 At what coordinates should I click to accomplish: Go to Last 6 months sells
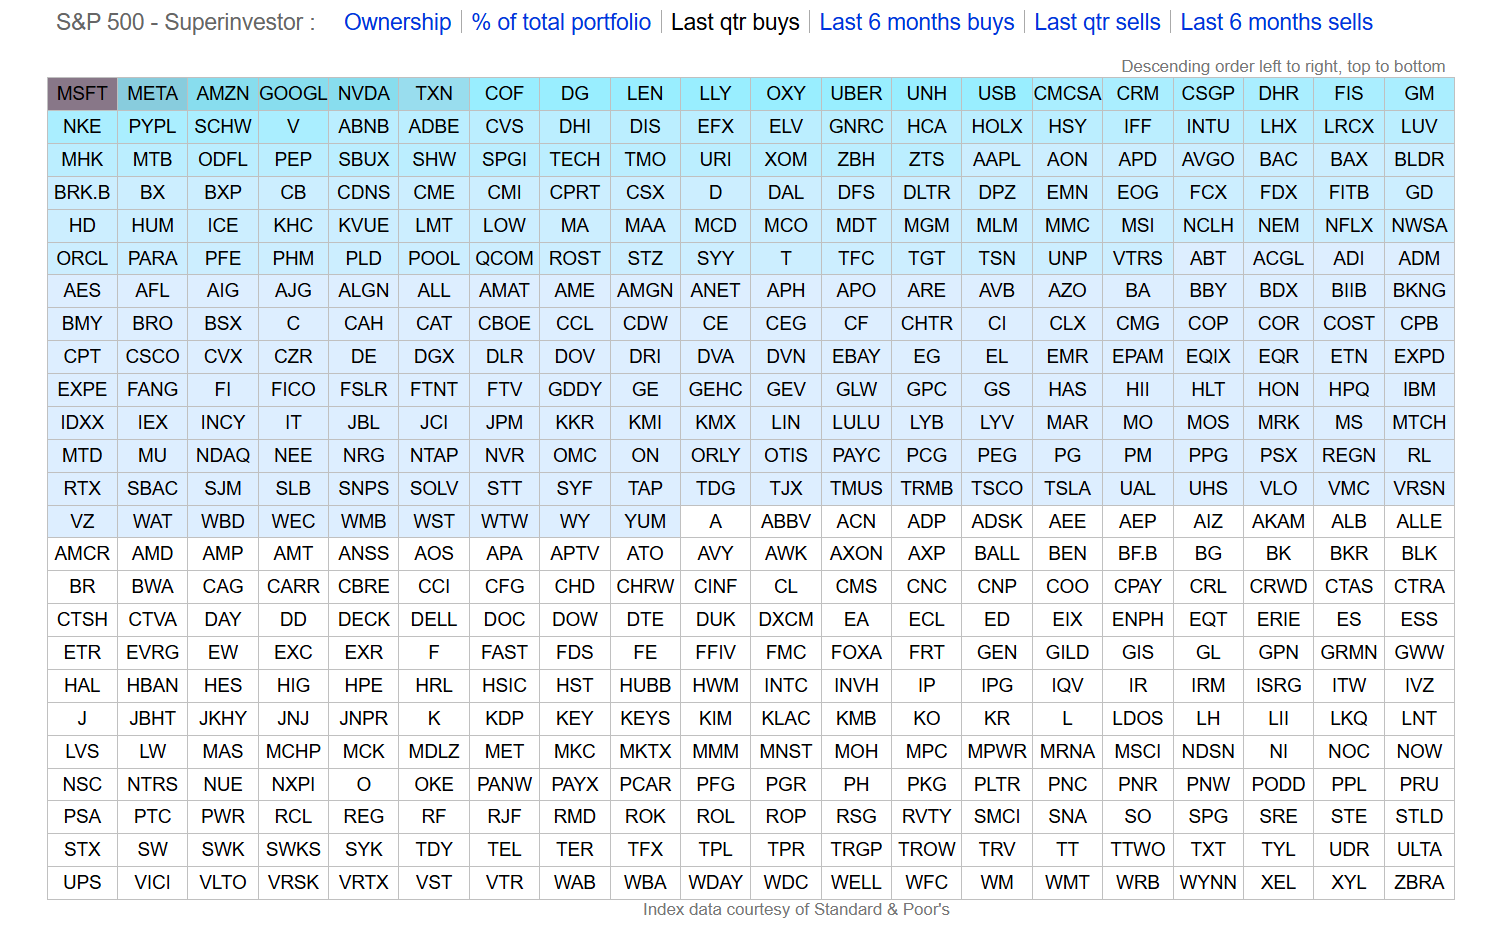click(x=1276, y=22)
